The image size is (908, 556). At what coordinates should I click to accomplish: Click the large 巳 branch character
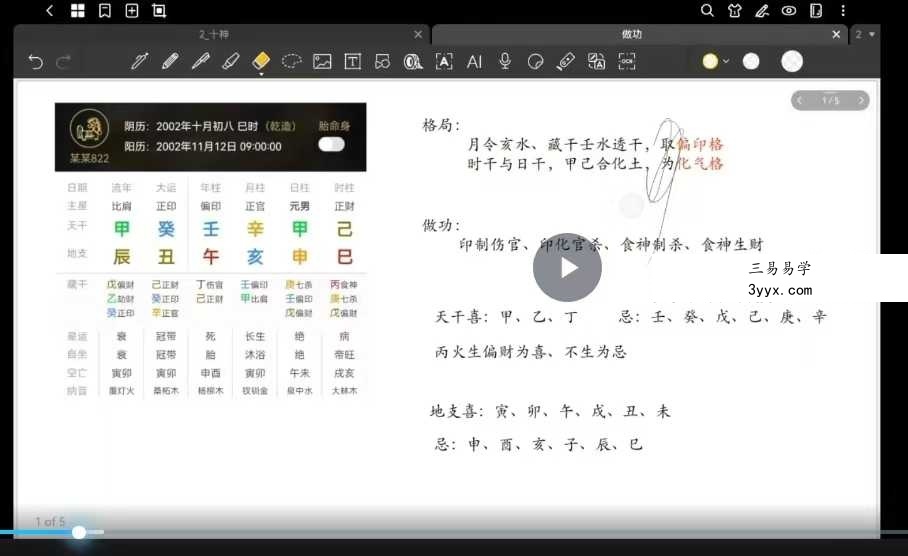pyautogui.click(x=345, y=257)
